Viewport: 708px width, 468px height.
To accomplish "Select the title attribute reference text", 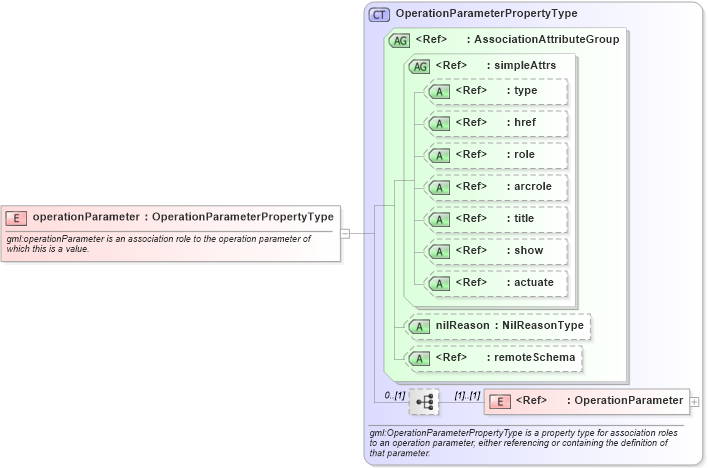I will click(x=494, y=219).
